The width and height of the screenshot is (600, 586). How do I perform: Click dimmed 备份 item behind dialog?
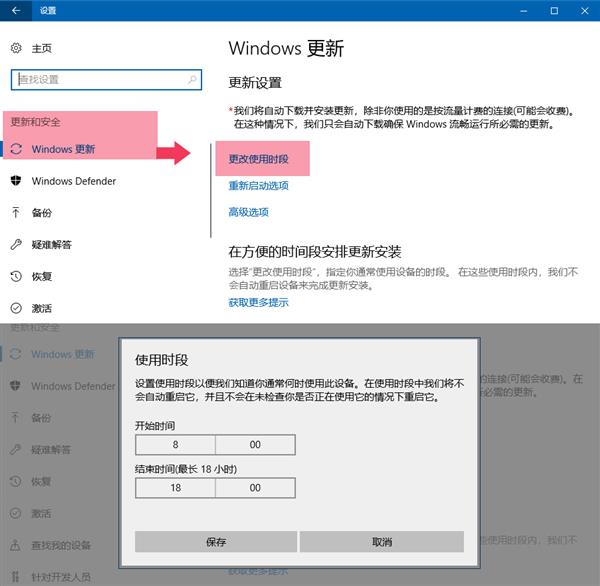coord(41,418)
